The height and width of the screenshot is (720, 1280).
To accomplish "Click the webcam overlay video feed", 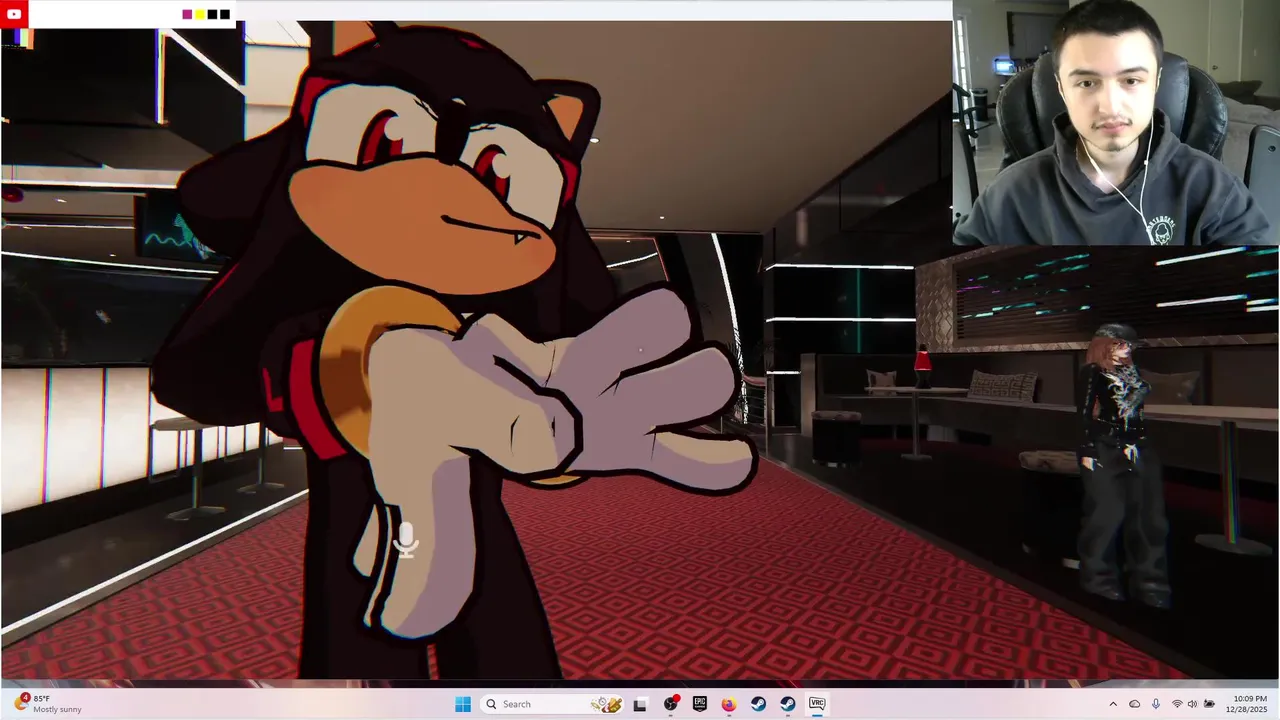I will (1116, 122).
